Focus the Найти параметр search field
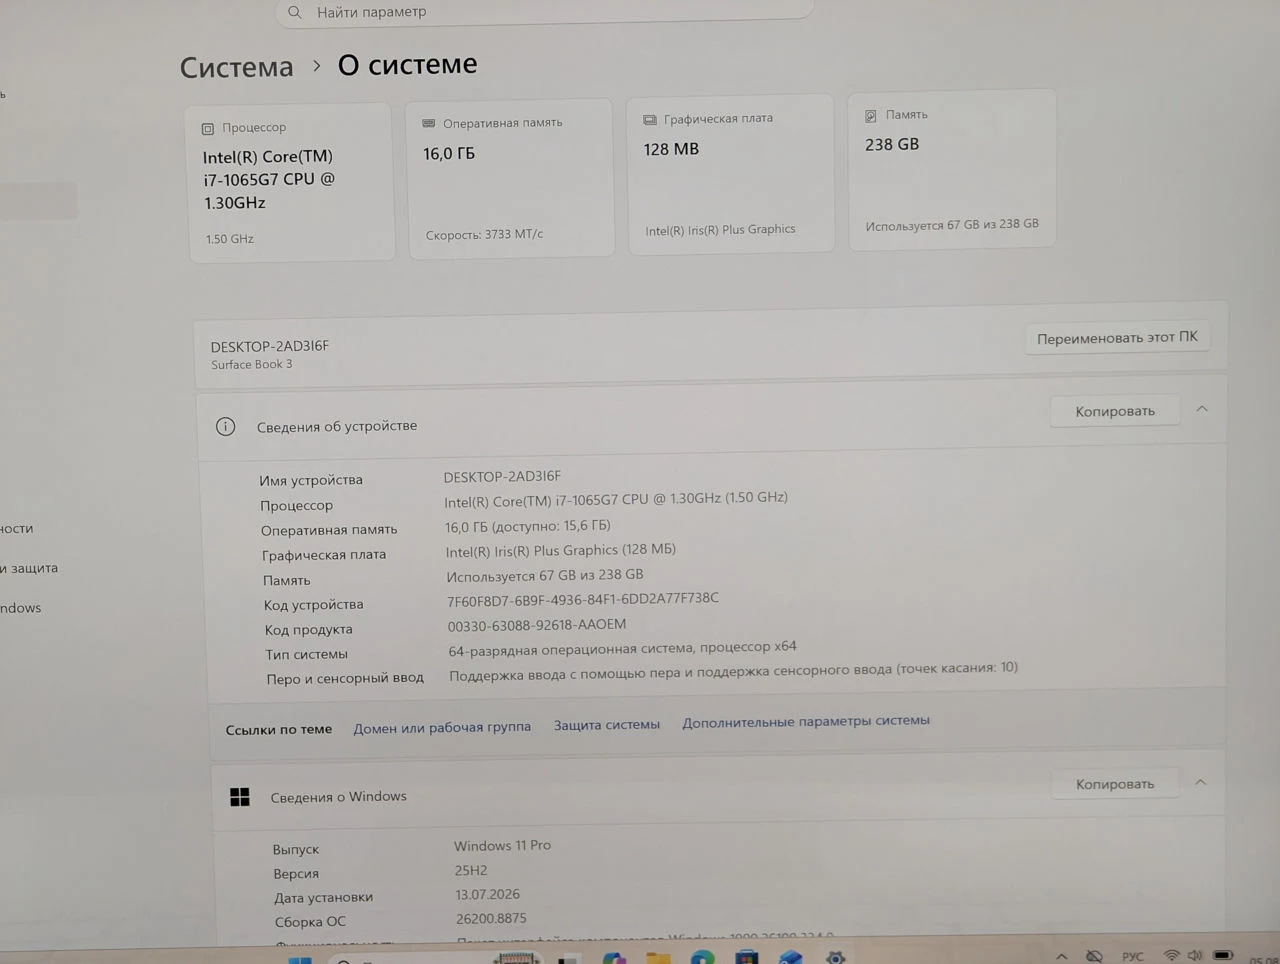Image resolution: width=1280 pixels, height=964 pixels. click(x=544, y=12)
